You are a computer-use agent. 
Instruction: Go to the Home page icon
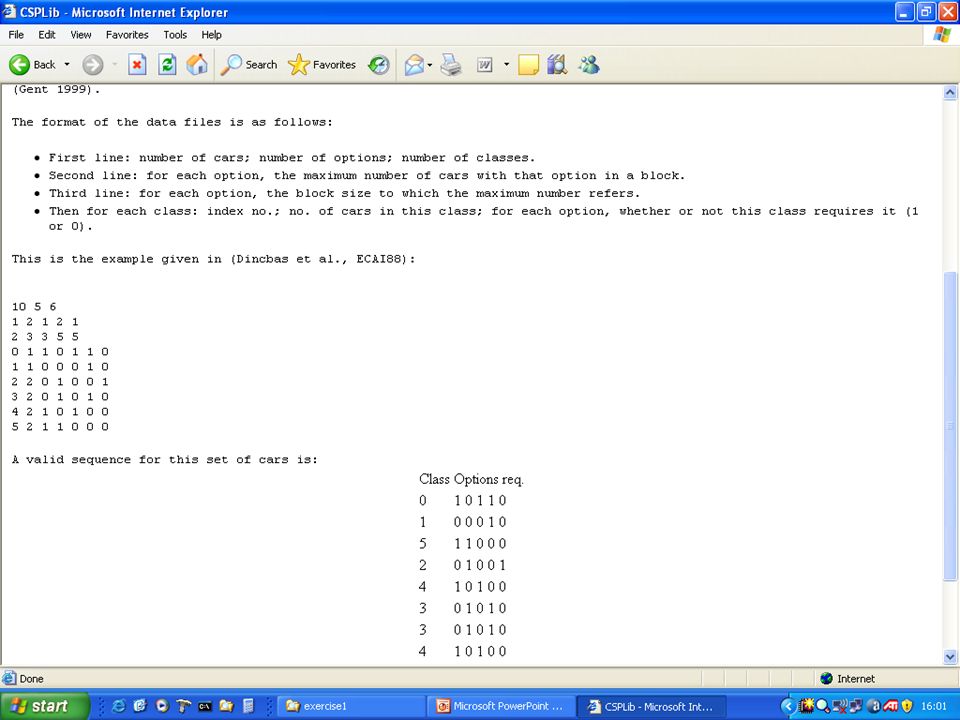point(197,64)
